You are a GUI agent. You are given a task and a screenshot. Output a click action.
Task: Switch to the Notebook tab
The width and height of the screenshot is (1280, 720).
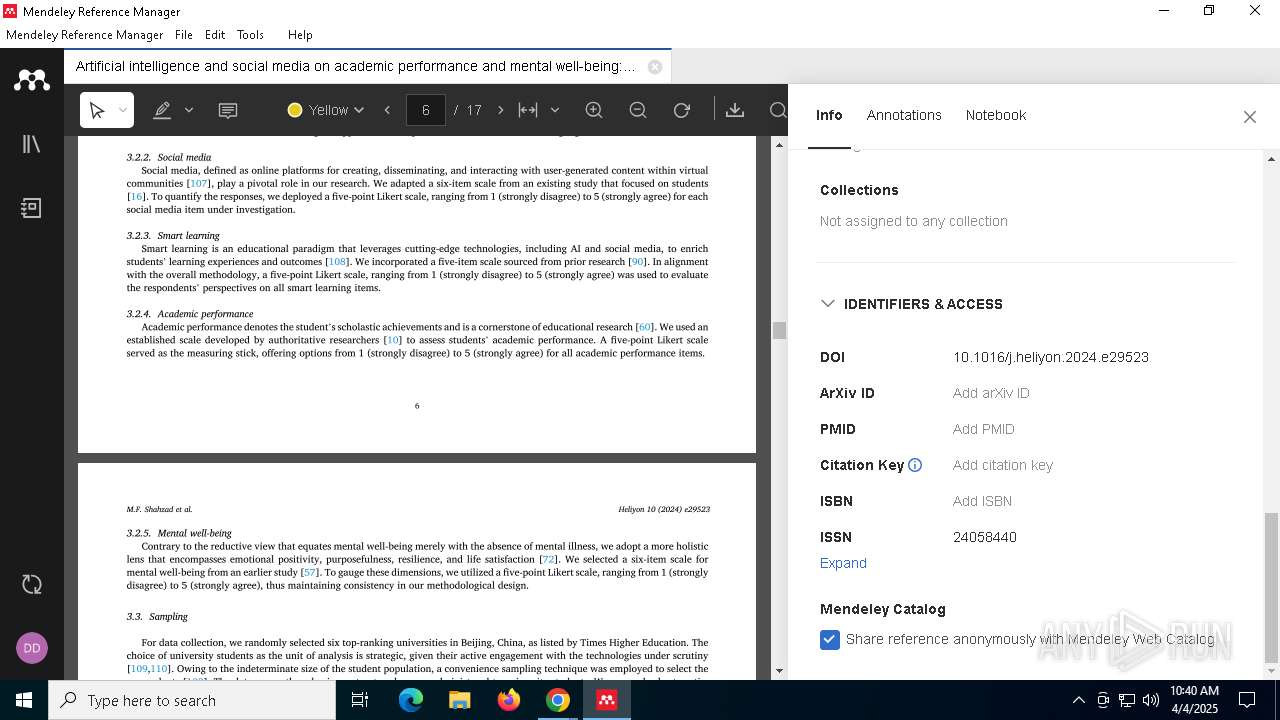[996, 115]
